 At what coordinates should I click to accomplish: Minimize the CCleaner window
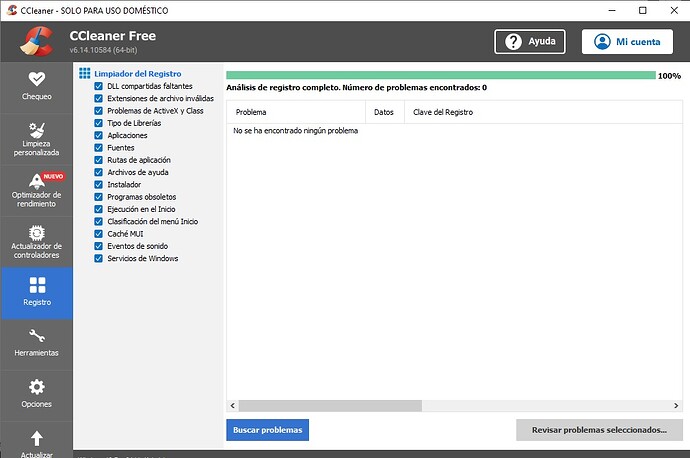[x=612, y=10]
